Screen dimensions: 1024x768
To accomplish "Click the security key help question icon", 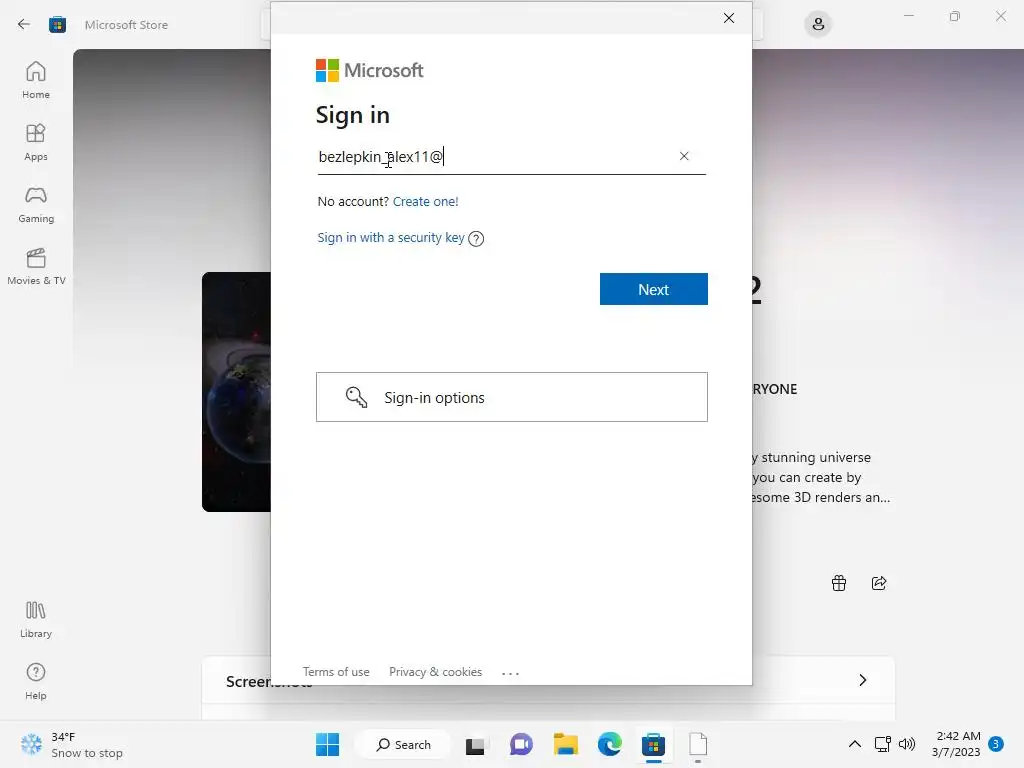I will click(x=476, y=238).
